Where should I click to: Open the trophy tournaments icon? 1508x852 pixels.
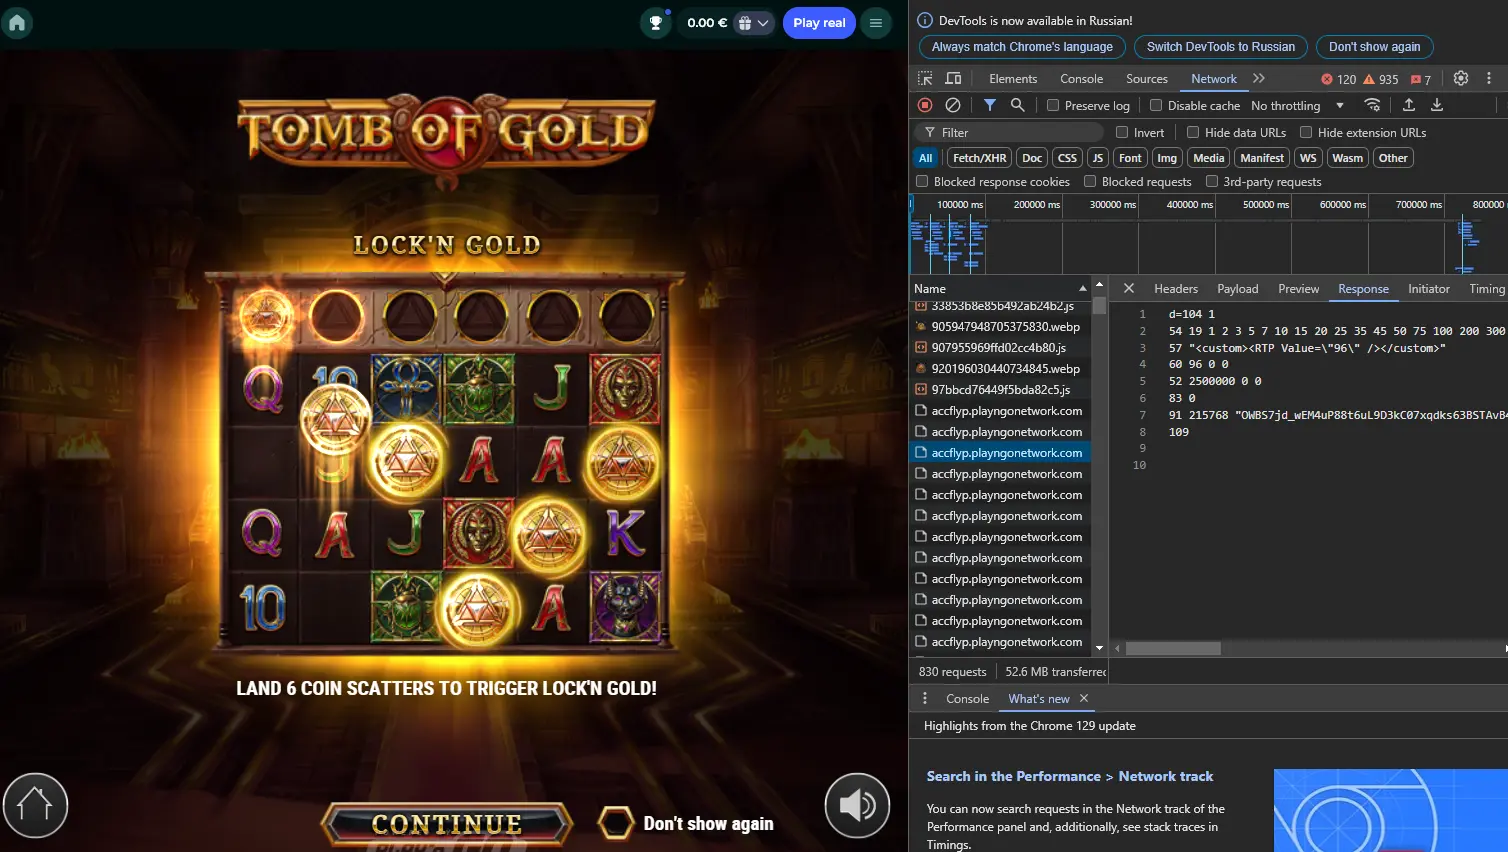point(656,23)
